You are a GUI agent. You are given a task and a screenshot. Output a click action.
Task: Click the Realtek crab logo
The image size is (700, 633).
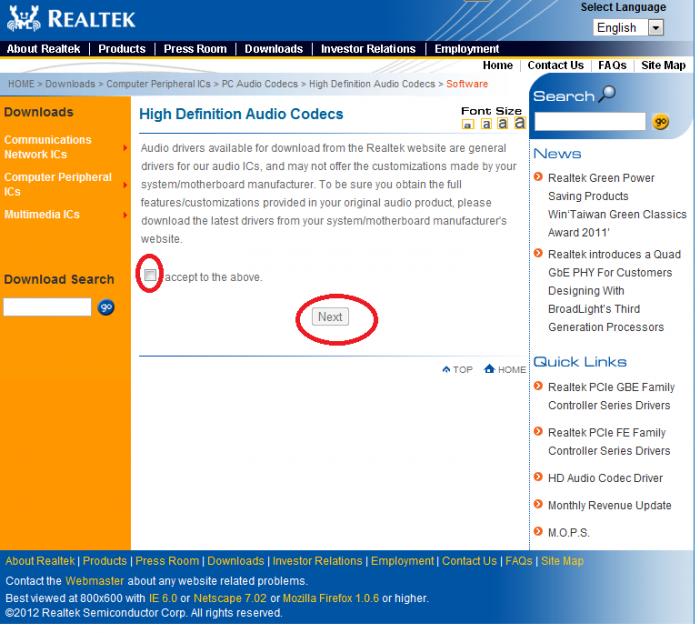point(25,19)
